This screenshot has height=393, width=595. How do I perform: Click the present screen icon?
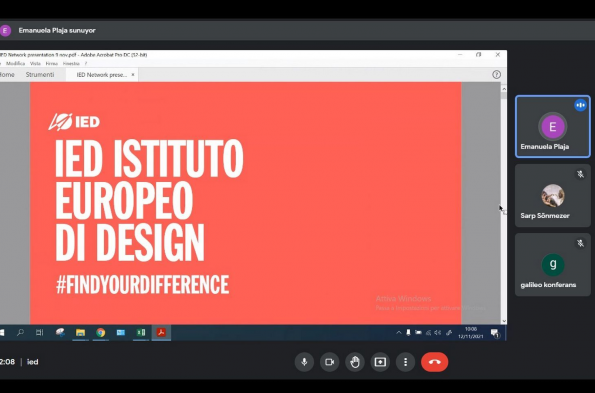tap(380, 362)
